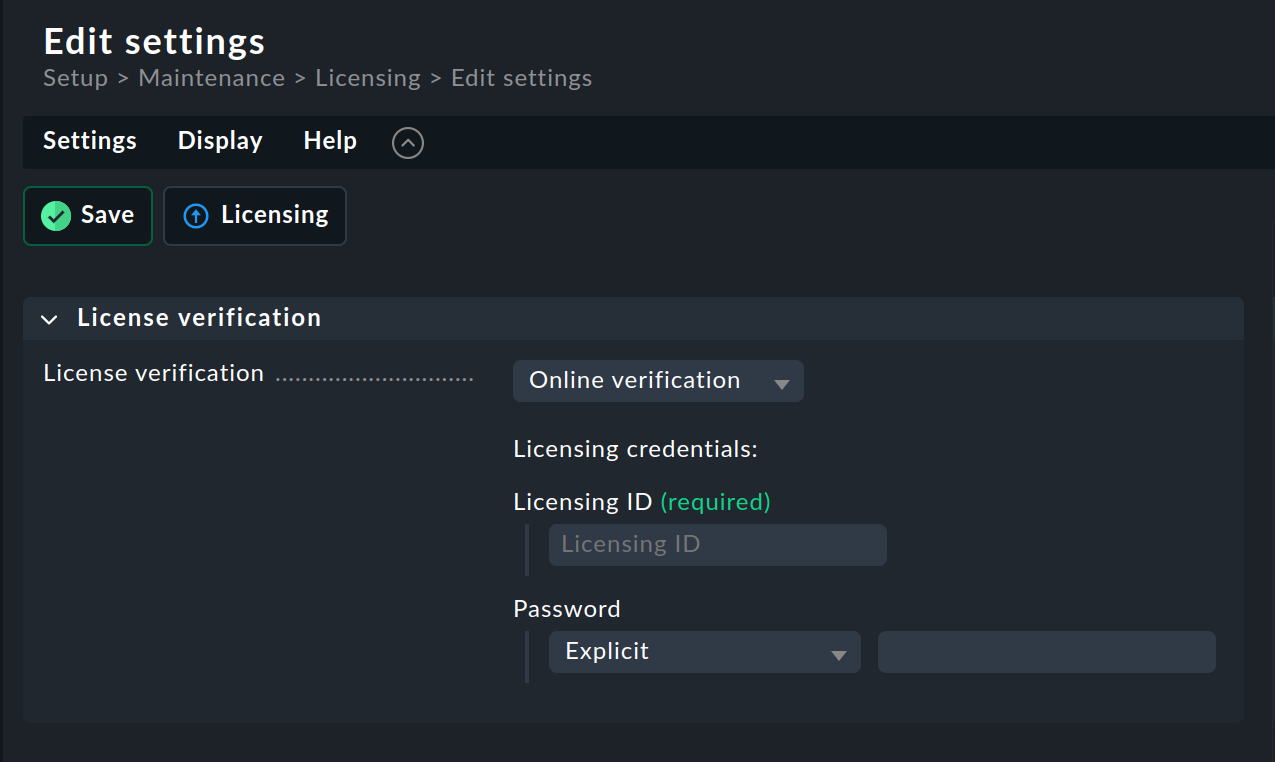The width and height of the screenshot is (1275, 762).
Task: Open the Online verification dropdown
Action: (x=658, y=381)
